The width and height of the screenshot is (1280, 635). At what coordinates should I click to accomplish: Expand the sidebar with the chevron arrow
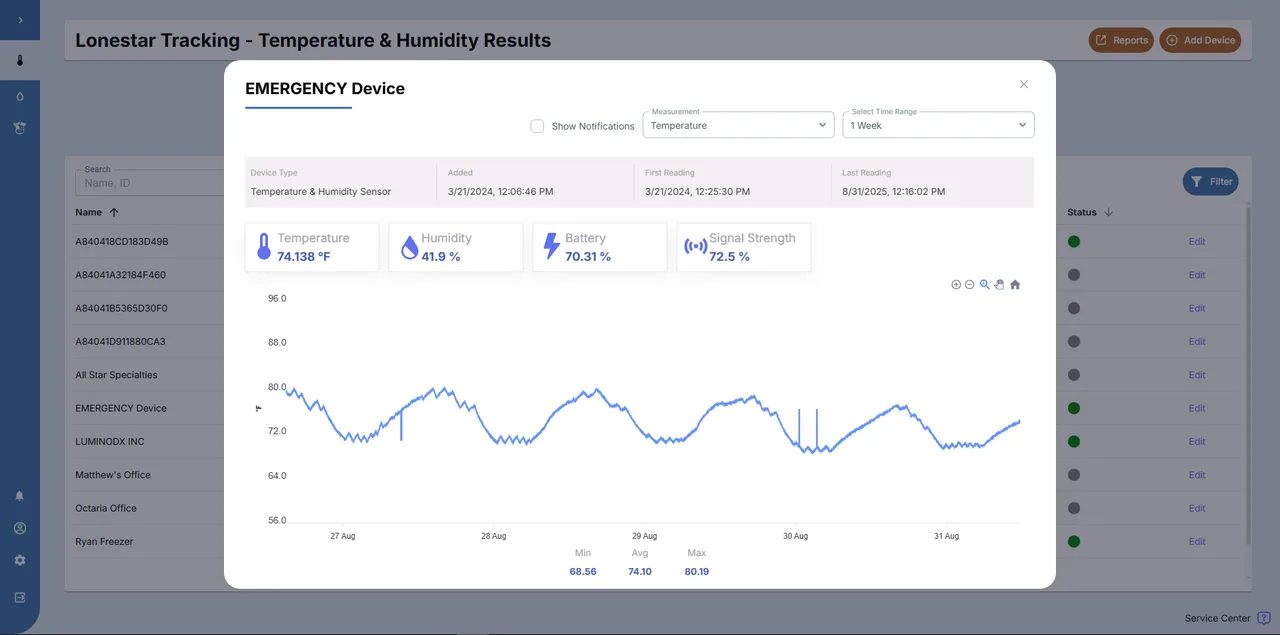tap(20, 20)
